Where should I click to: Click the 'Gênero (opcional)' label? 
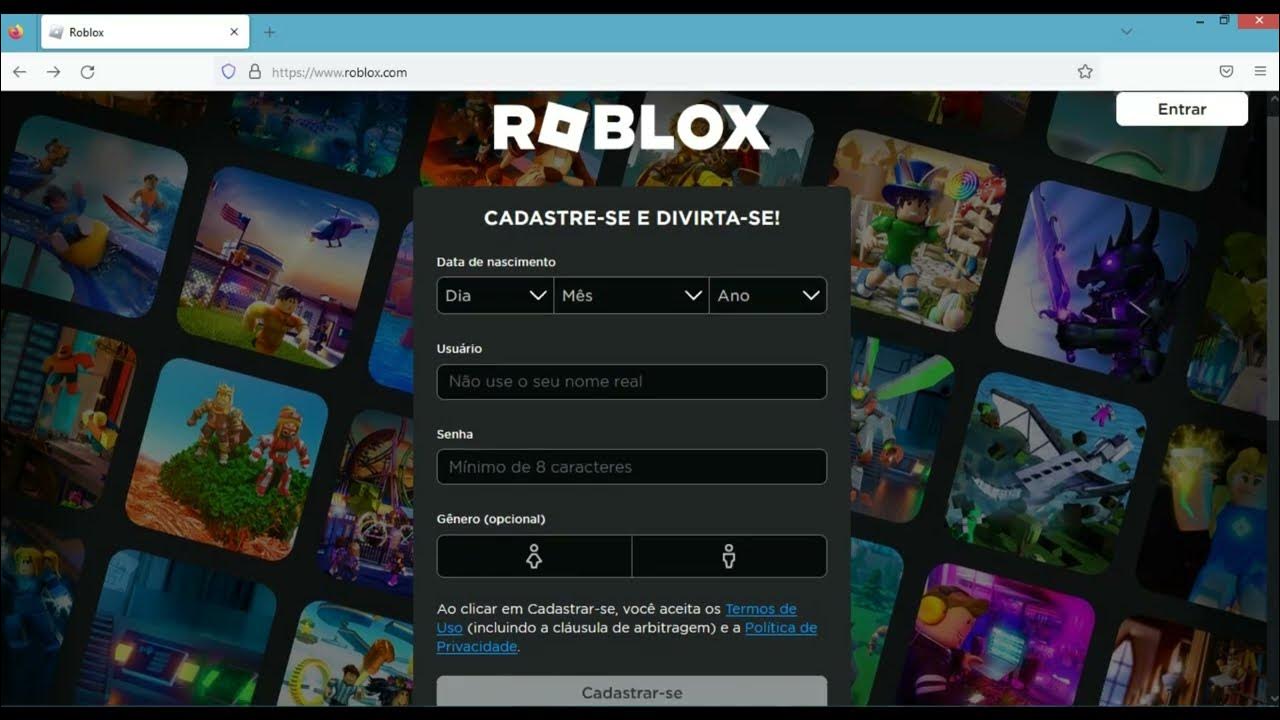tap(491, 519)
